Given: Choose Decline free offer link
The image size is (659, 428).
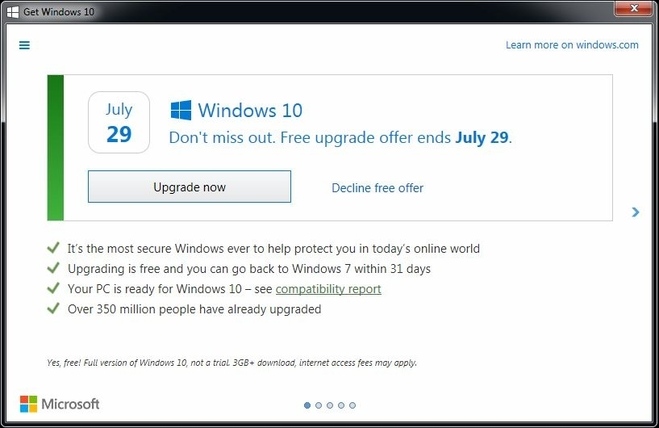Looking at the screenshot, I should pos(377,188).
